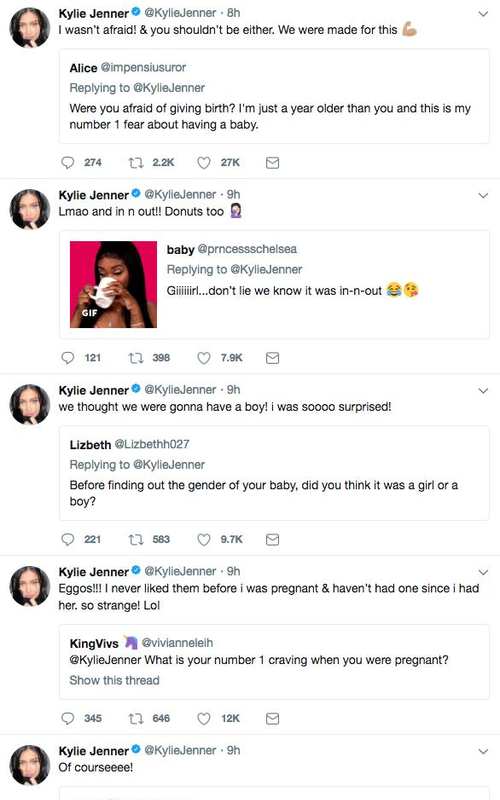The image size is (500, 800).
Task: Expand the menu arrow on the "Donuts too" tweet
Action: pyautogui.click(x=483, y=195)
